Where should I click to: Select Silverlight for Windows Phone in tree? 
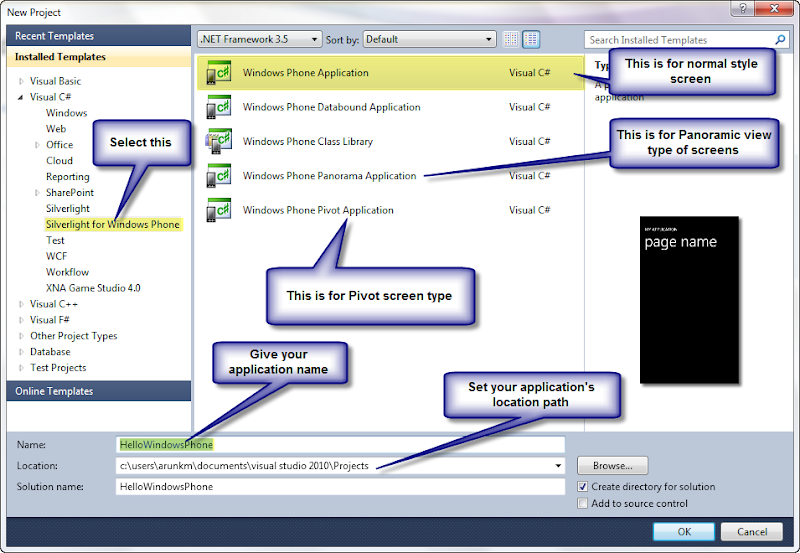coord(113,224)
